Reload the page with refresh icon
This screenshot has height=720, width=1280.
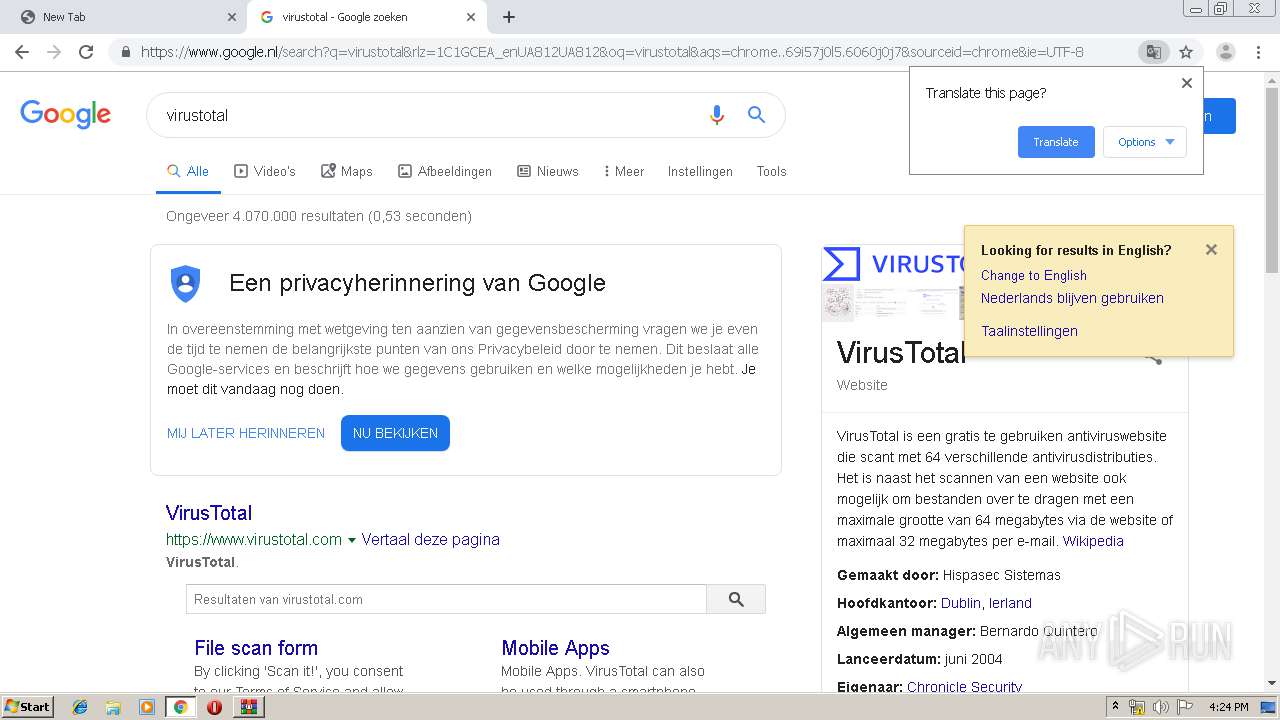click(86, 52)
